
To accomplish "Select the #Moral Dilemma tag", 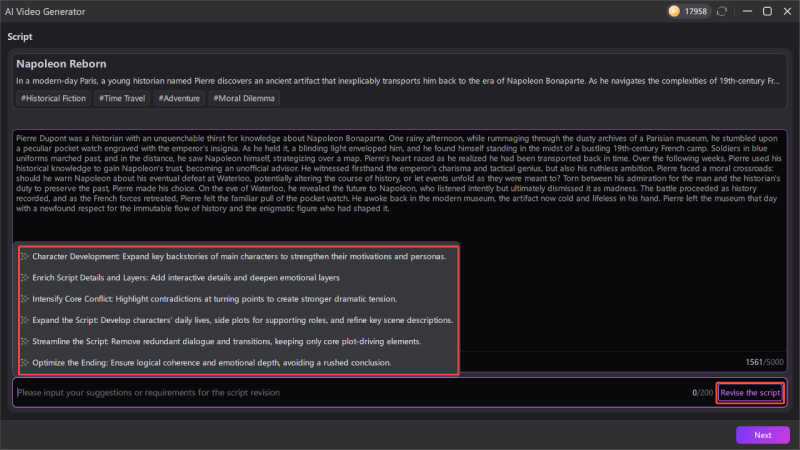I will [244, 98].
